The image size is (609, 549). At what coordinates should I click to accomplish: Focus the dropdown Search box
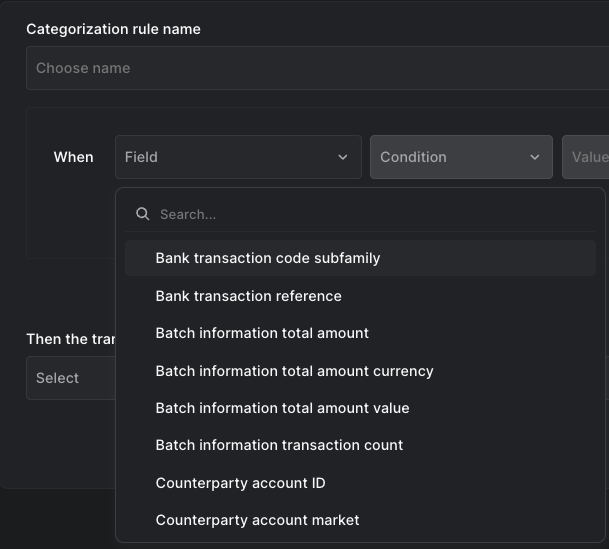[370, 214]
